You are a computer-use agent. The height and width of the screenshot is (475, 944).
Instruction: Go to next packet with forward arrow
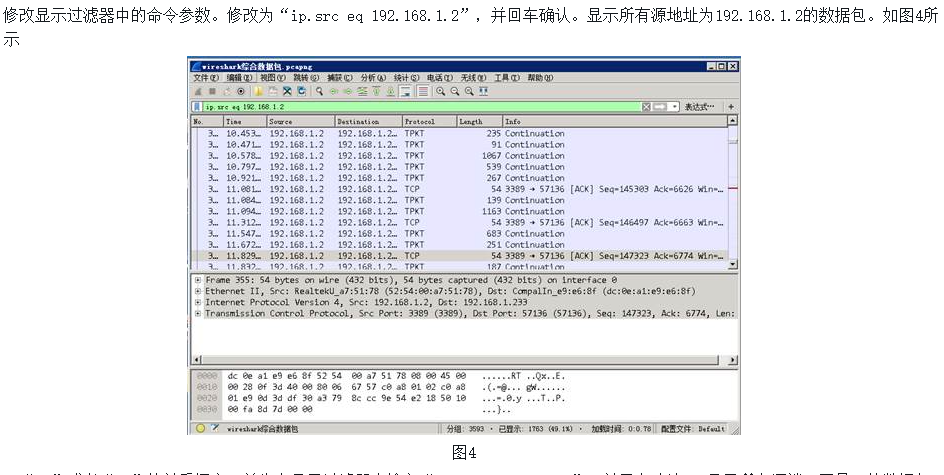pyautogui.click(x=348, y=92)
